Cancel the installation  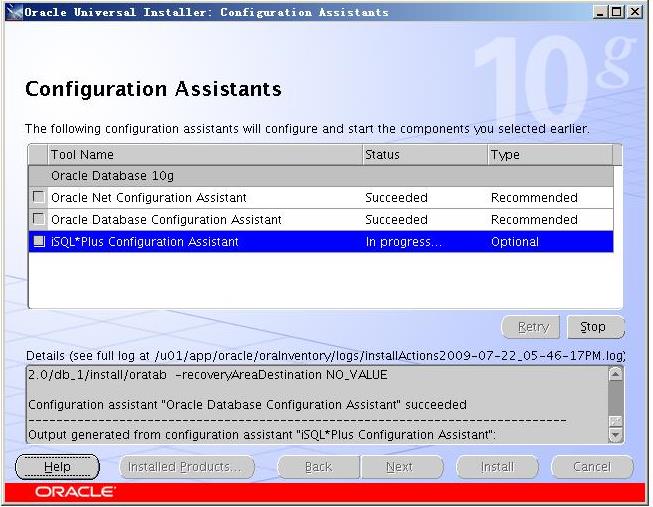[592, 467]
